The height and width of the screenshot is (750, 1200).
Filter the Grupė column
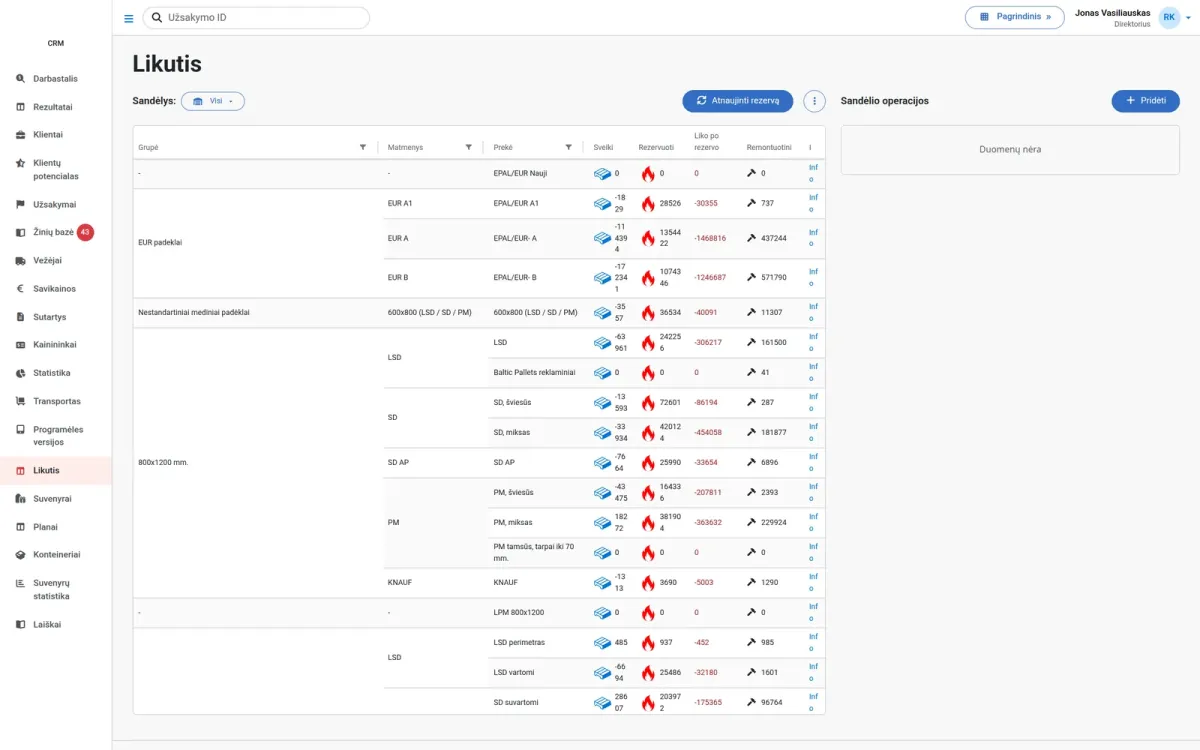pyautogui.click(x=363, y=147)
